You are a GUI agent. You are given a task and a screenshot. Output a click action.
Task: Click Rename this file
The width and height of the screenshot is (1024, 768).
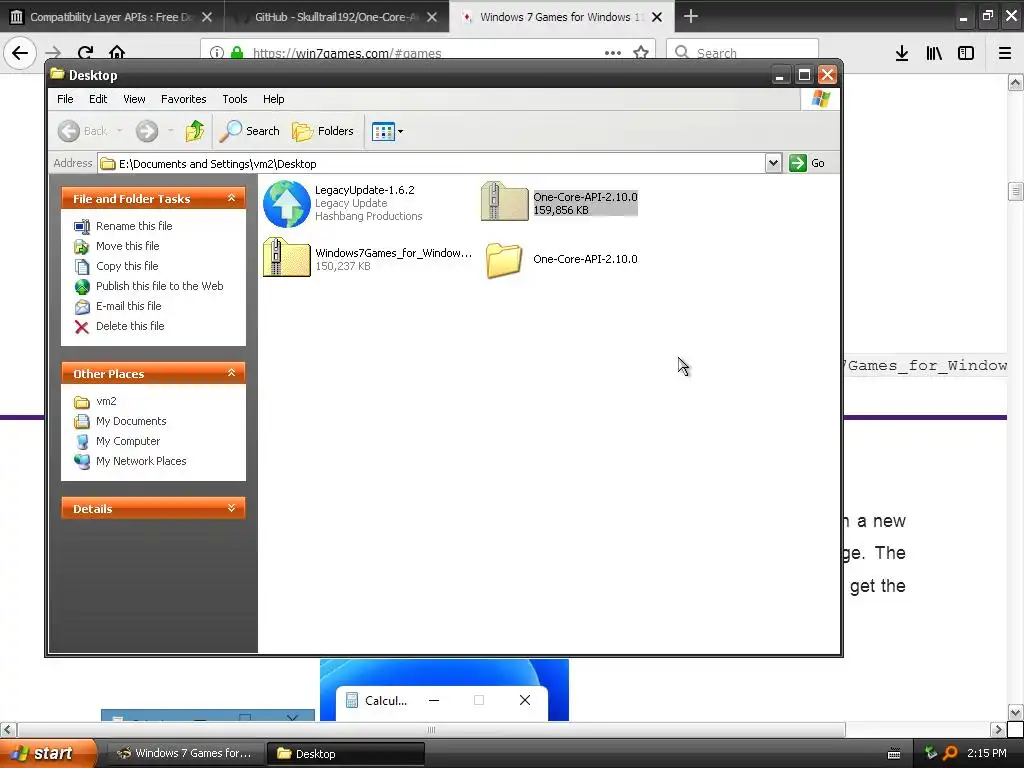click(134, 226)
